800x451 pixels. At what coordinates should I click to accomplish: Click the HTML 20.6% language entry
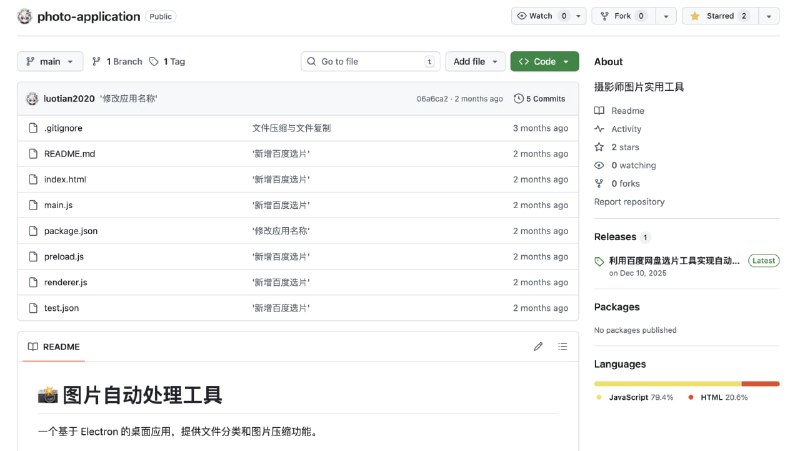[x=718, y=397]
